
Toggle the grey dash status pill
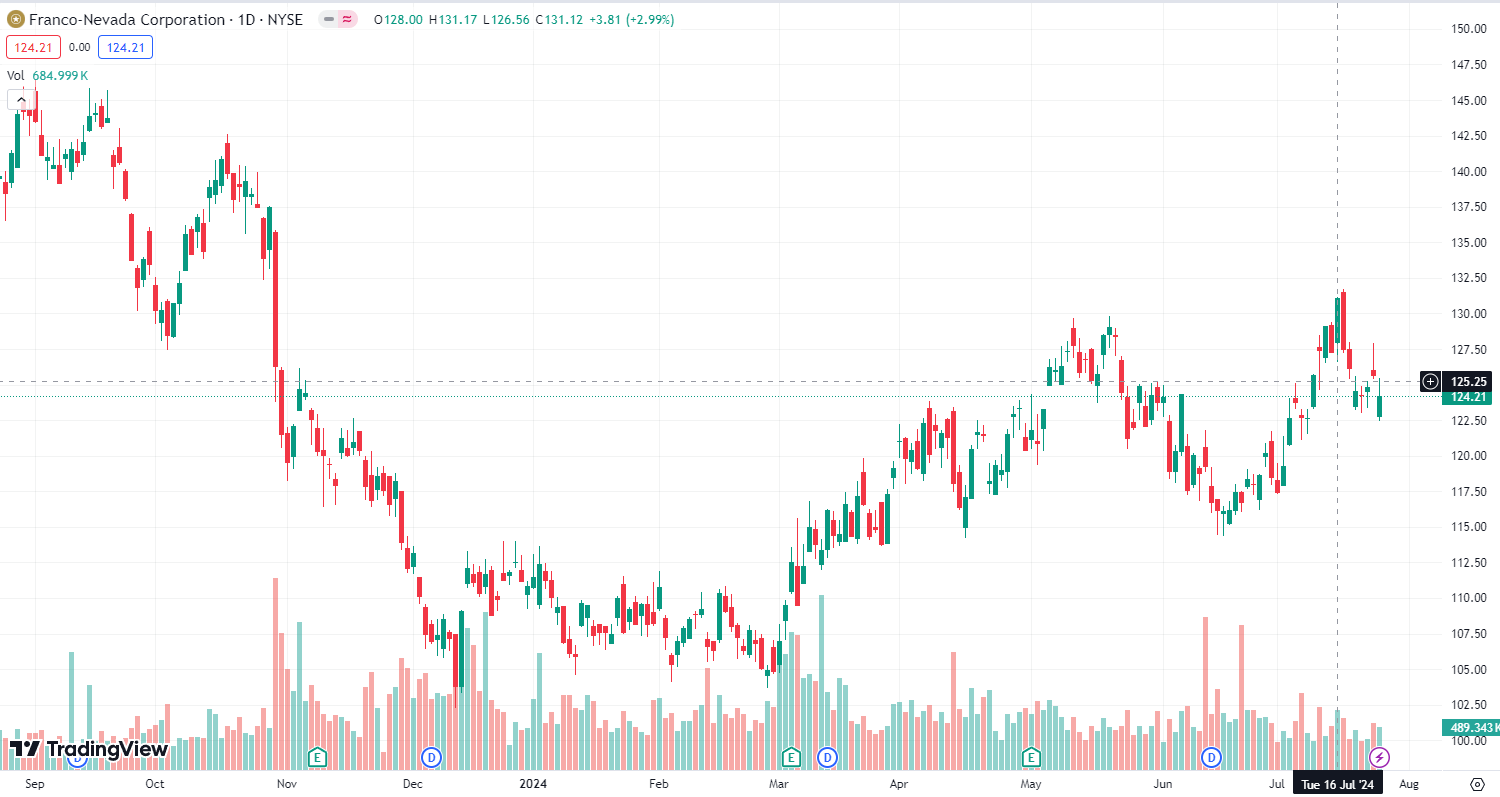[329, 19]
